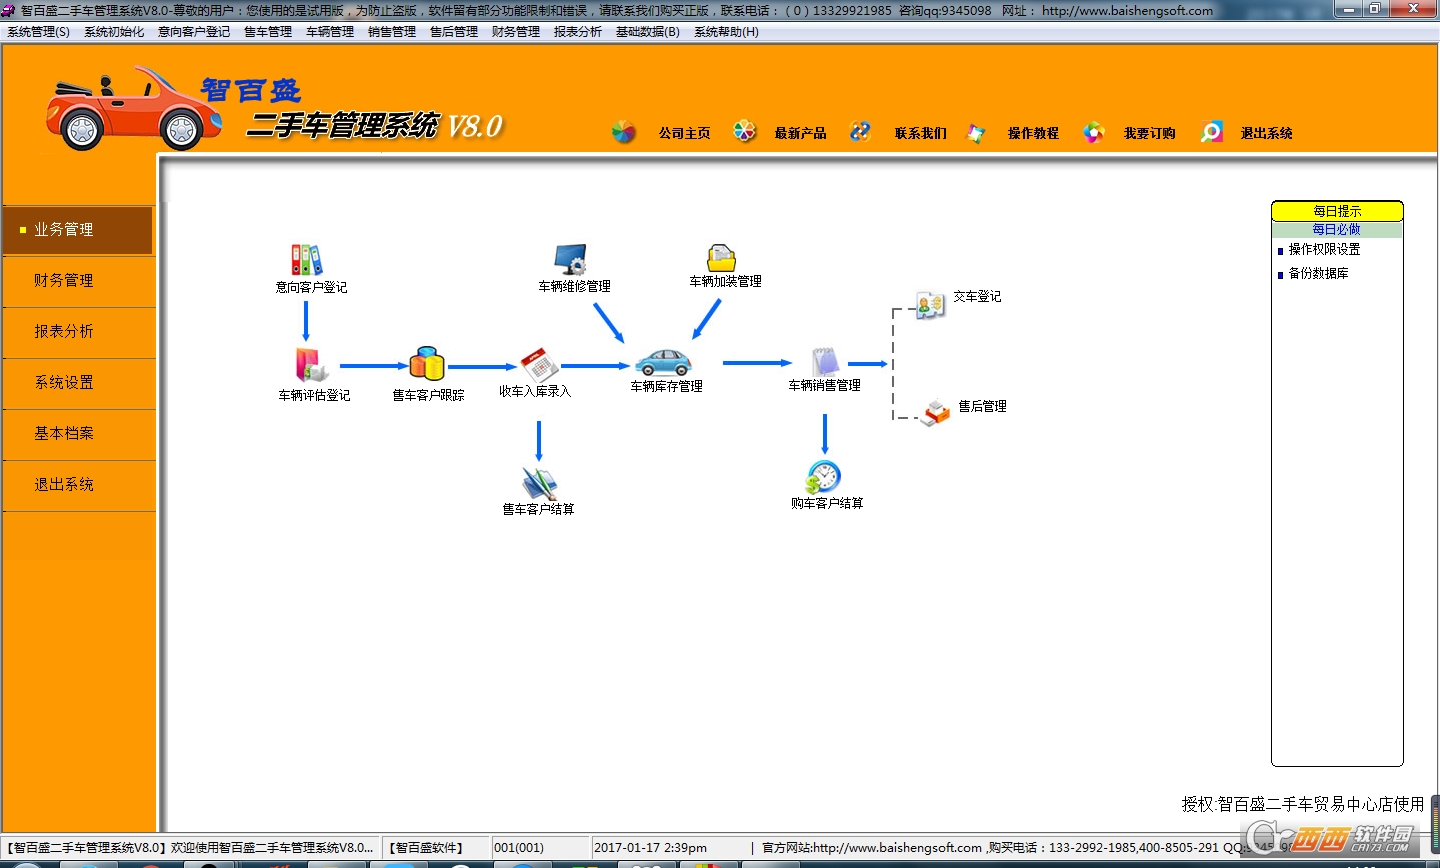Select 报表分析 in the left sidebar
The height and width of the screenshot is (868, 1440).
78,332
